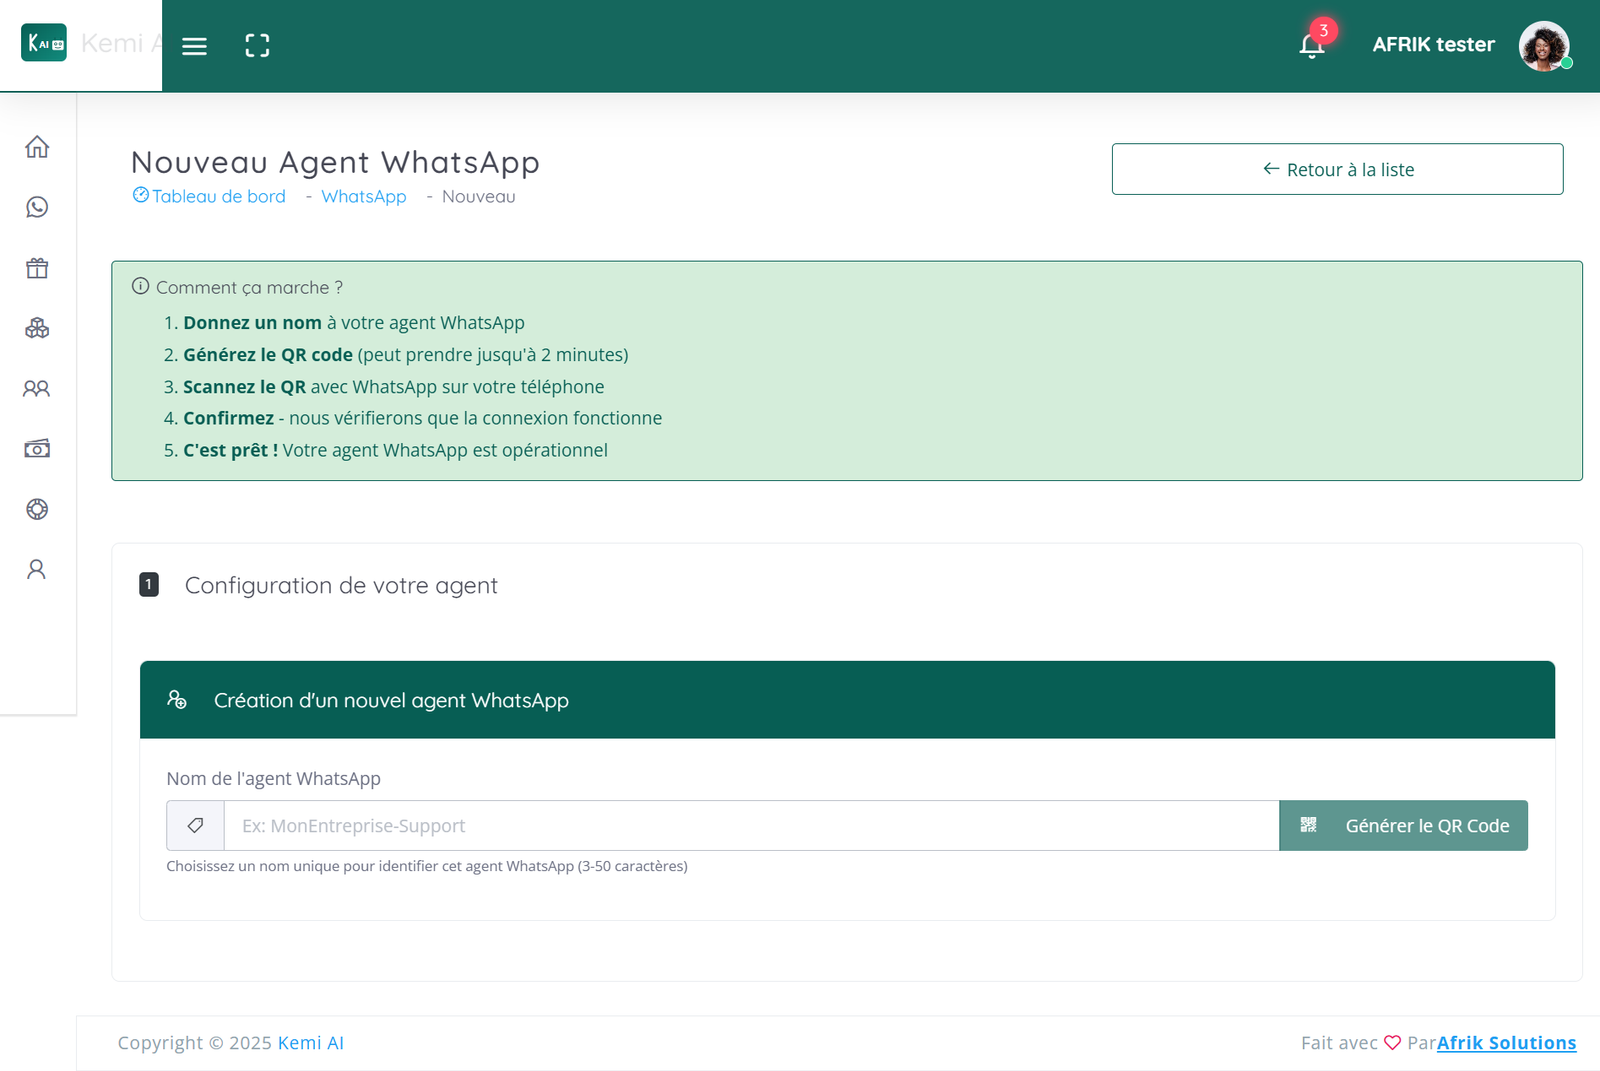The image size is (1600, 1071).
Task: Toggle the hamburger sidebar menu
Action: (194, 46)
